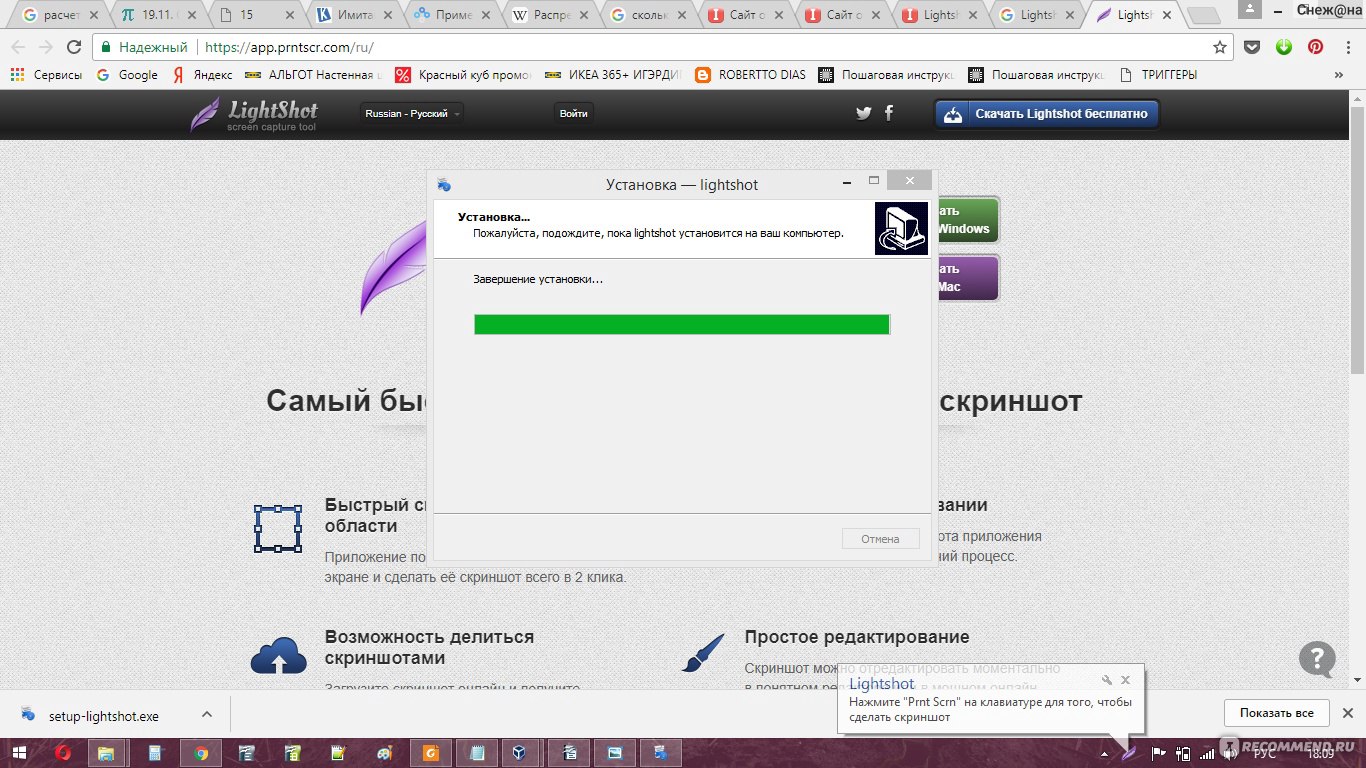Click the purple Mac download button behind the installer
The image size is (1366, 768).
966,277
